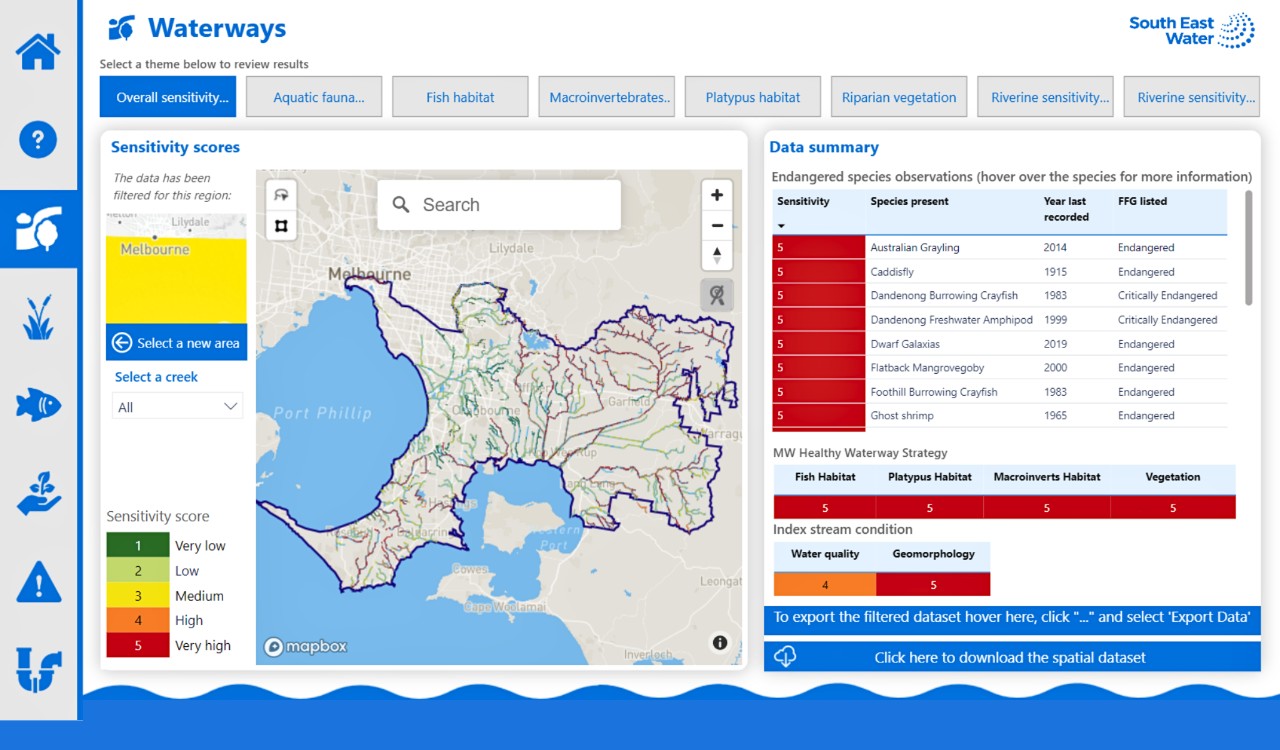Image resolution: width=1280 pixels, height=750 pixels.
Task: Select the Platypus habitat theme tab
Action: coord(752,97)
